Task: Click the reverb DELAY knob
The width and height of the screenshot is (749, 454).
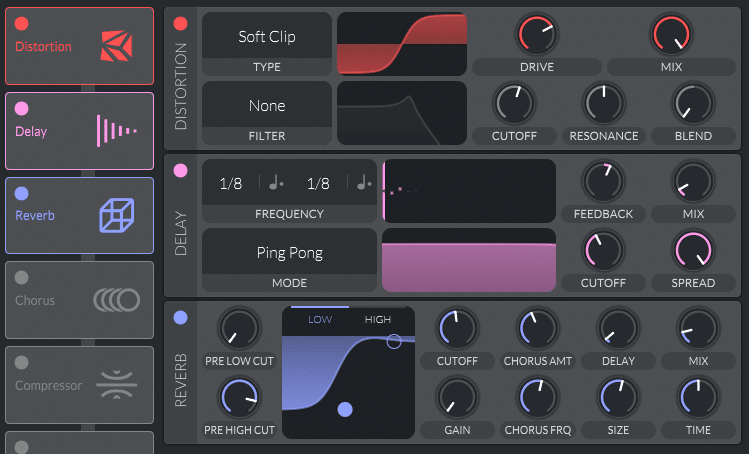Action: (618, 329)
